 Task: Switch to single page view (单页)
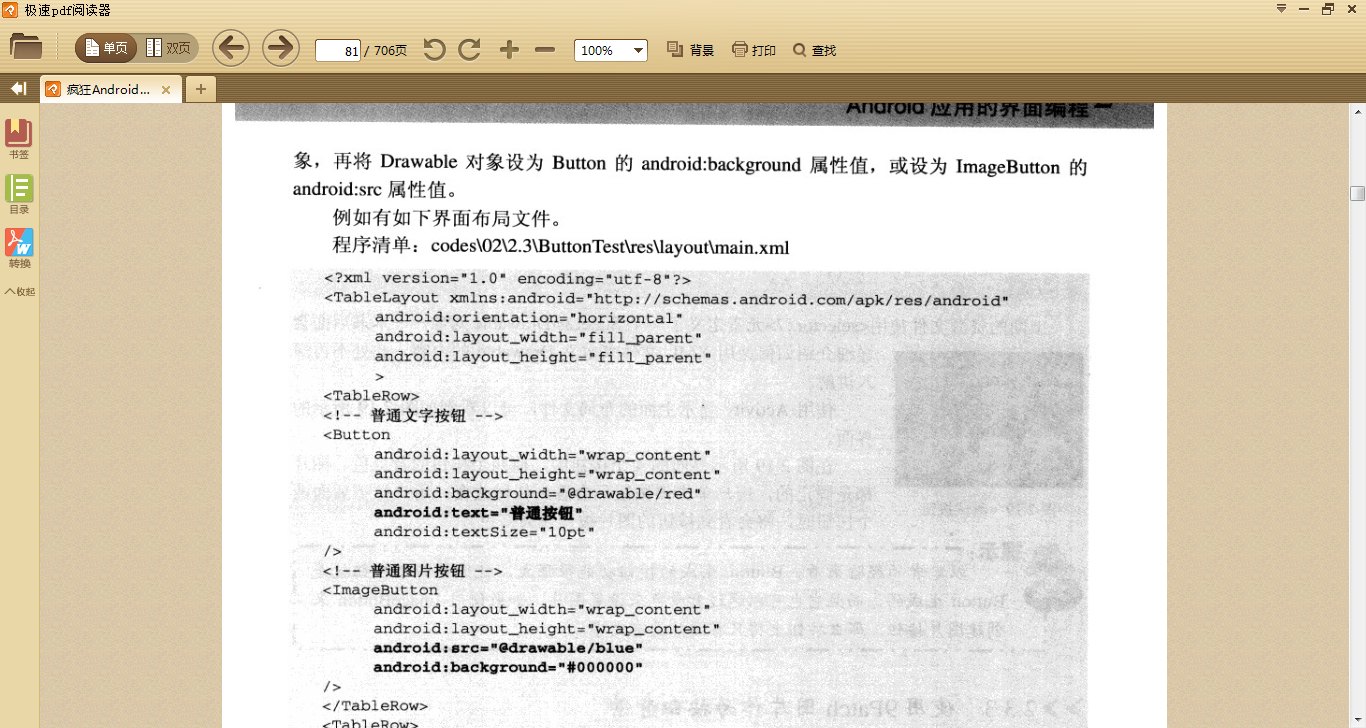[x=106, y=48]
